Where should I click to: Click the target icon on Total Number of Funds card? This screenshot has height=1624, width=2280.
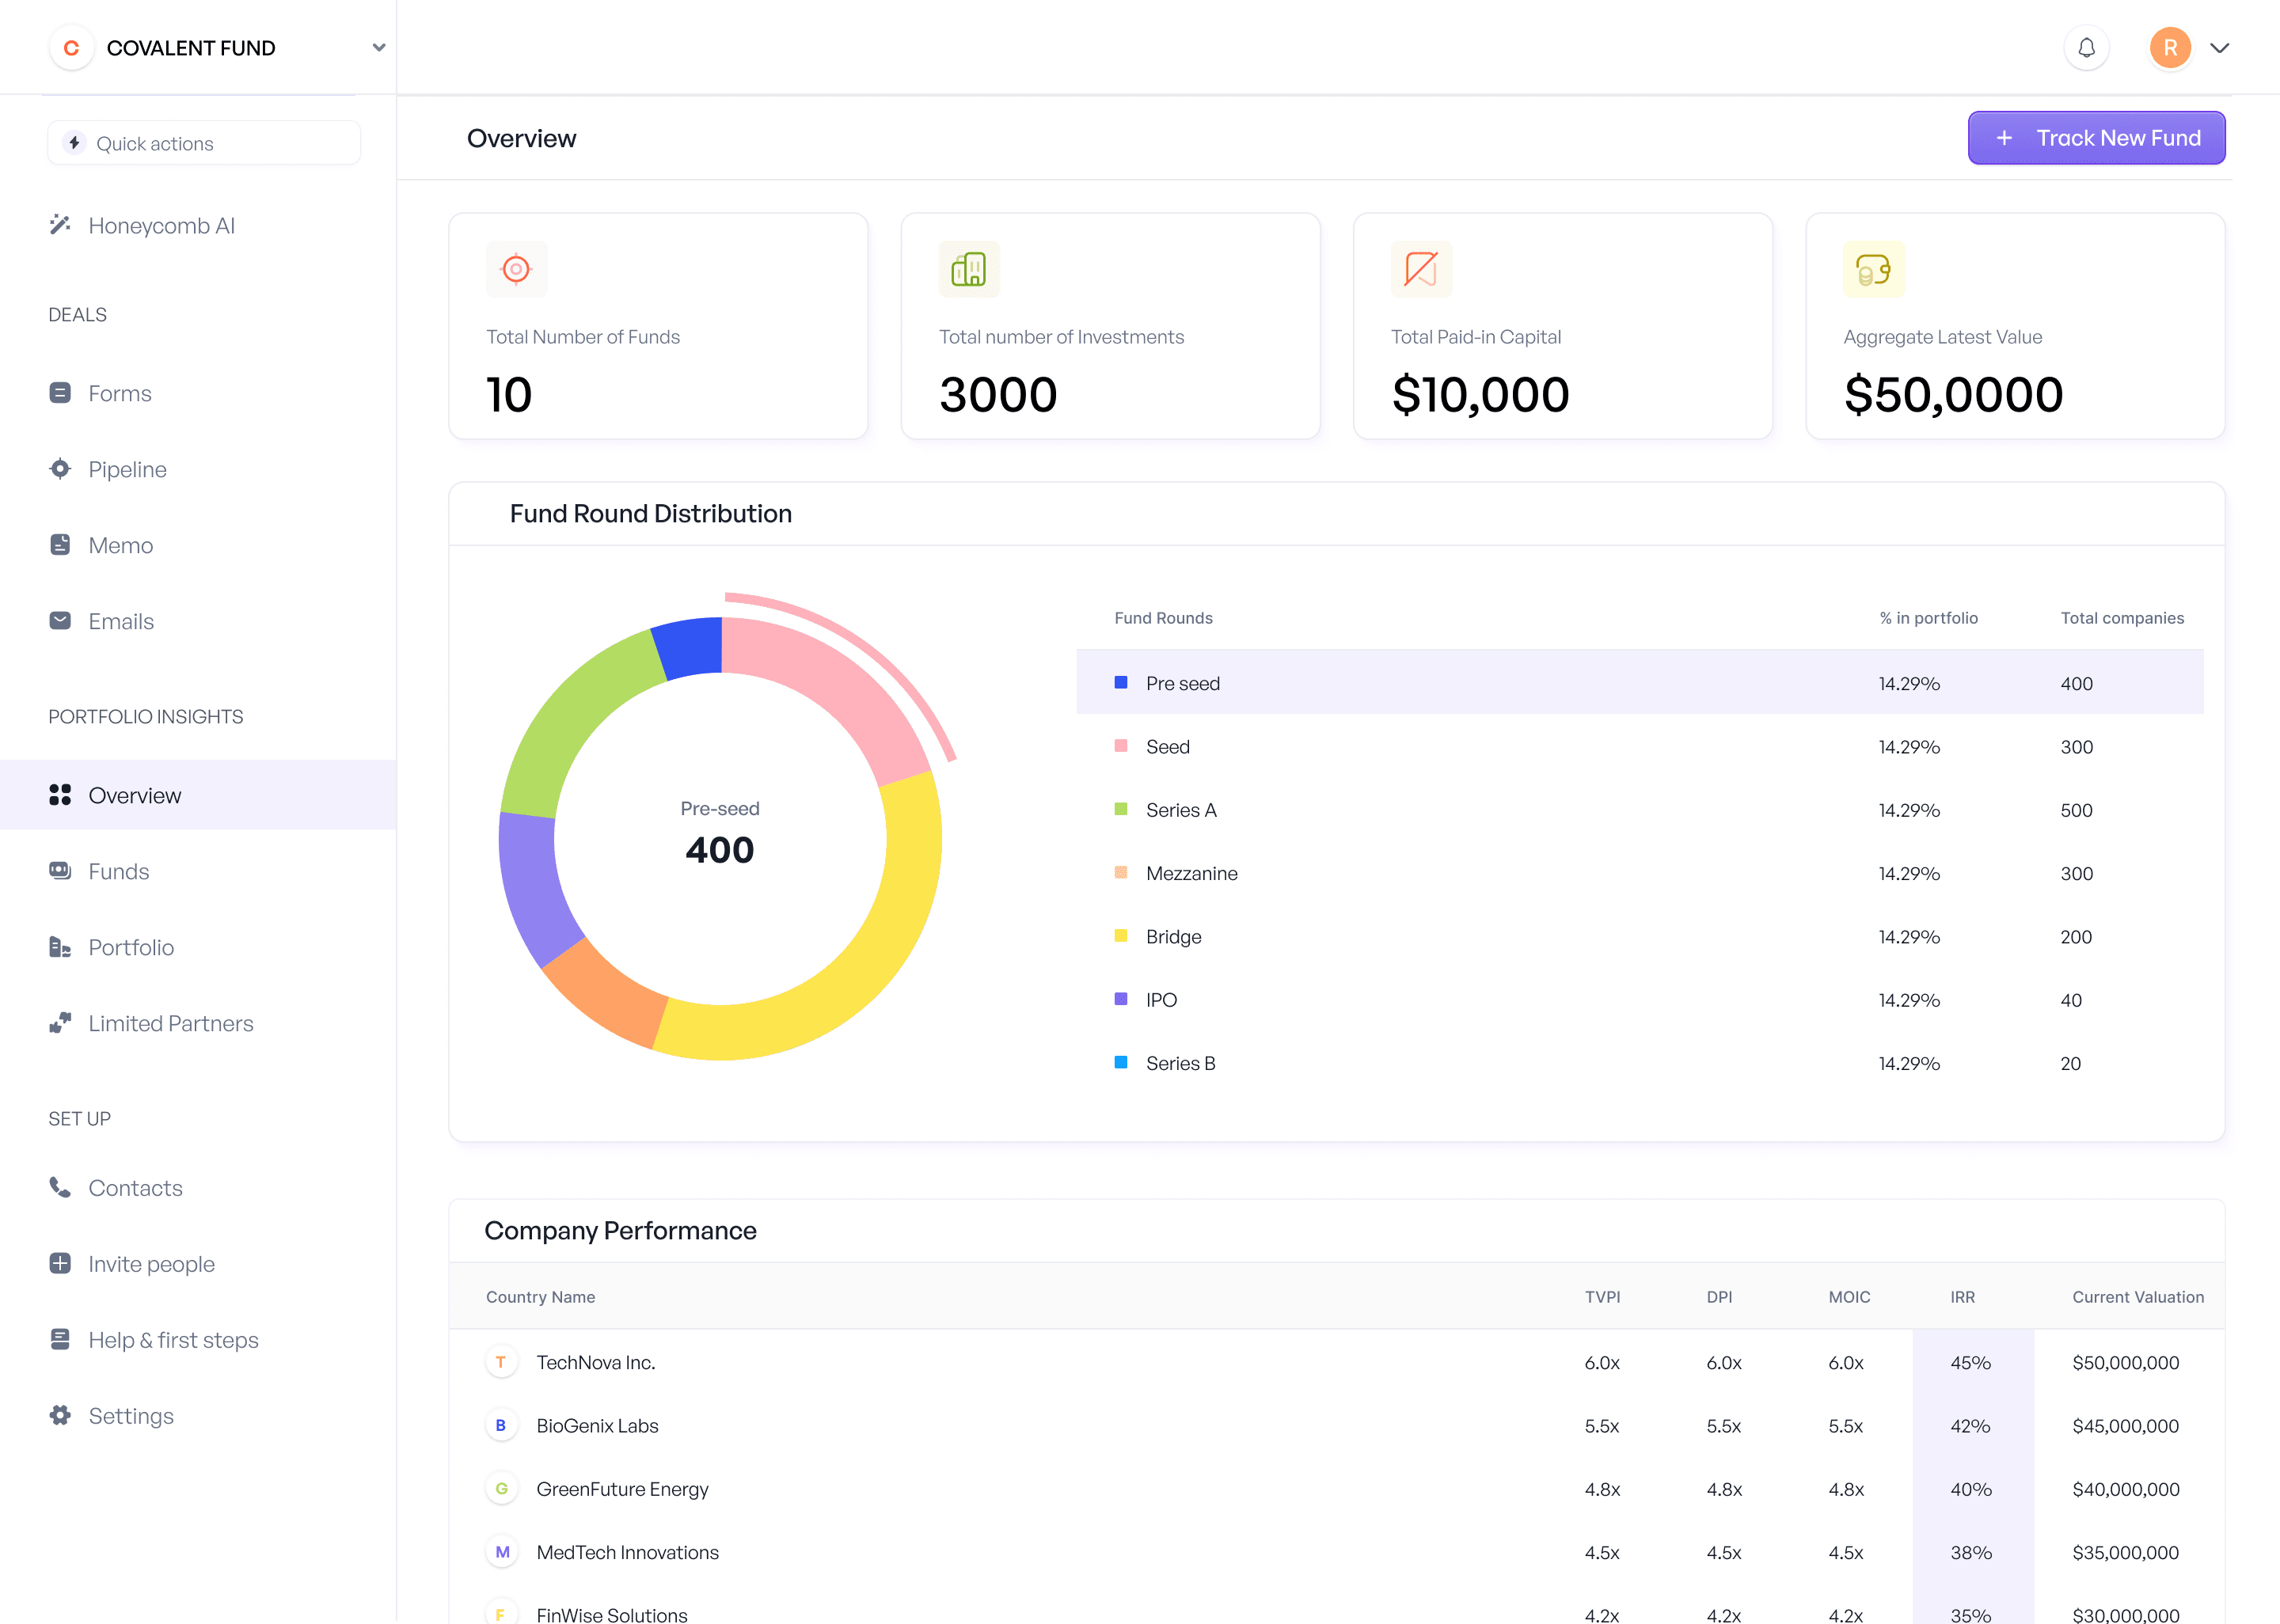coord(516,269)
